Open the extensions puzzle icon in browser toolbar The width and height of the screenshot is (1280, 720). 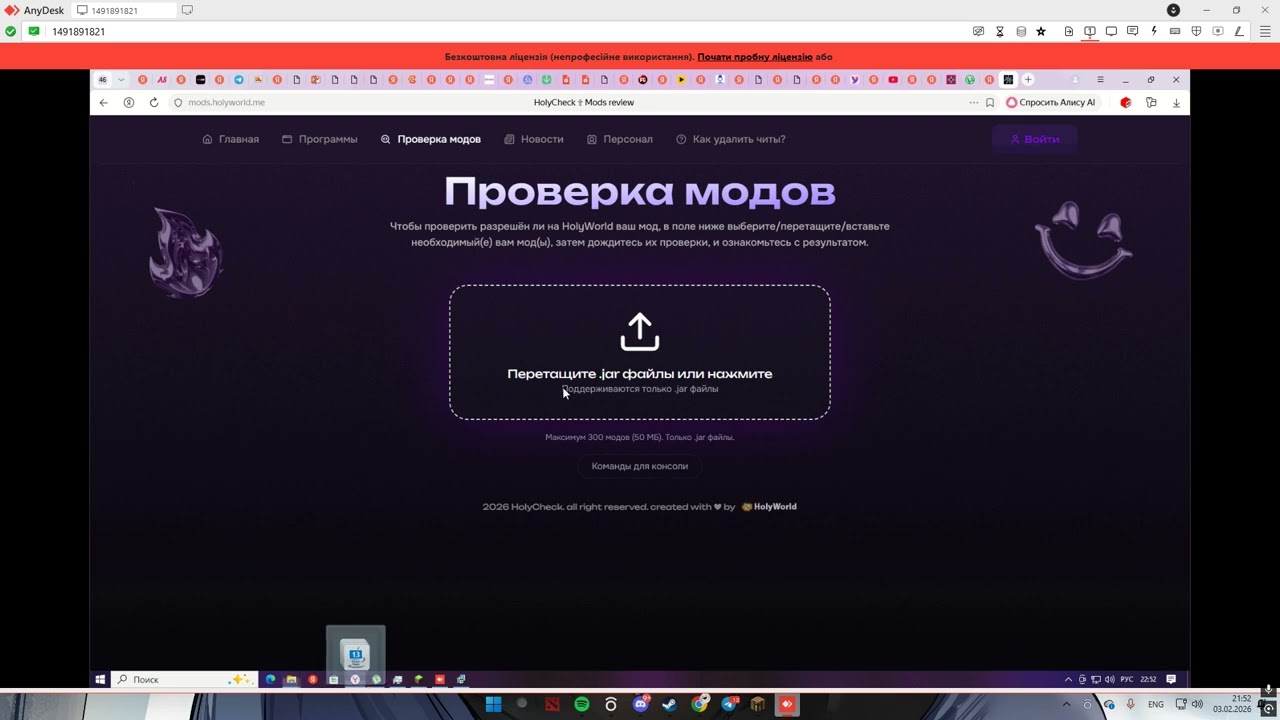coord(1151,102)
